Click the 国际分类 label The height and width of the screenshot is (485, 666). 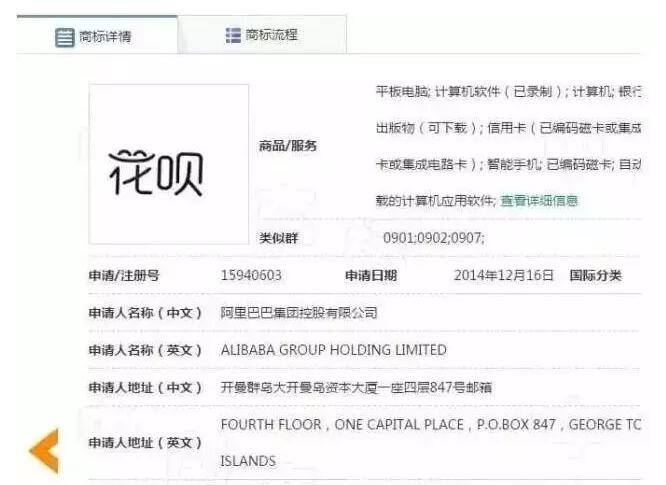(595, 276)
